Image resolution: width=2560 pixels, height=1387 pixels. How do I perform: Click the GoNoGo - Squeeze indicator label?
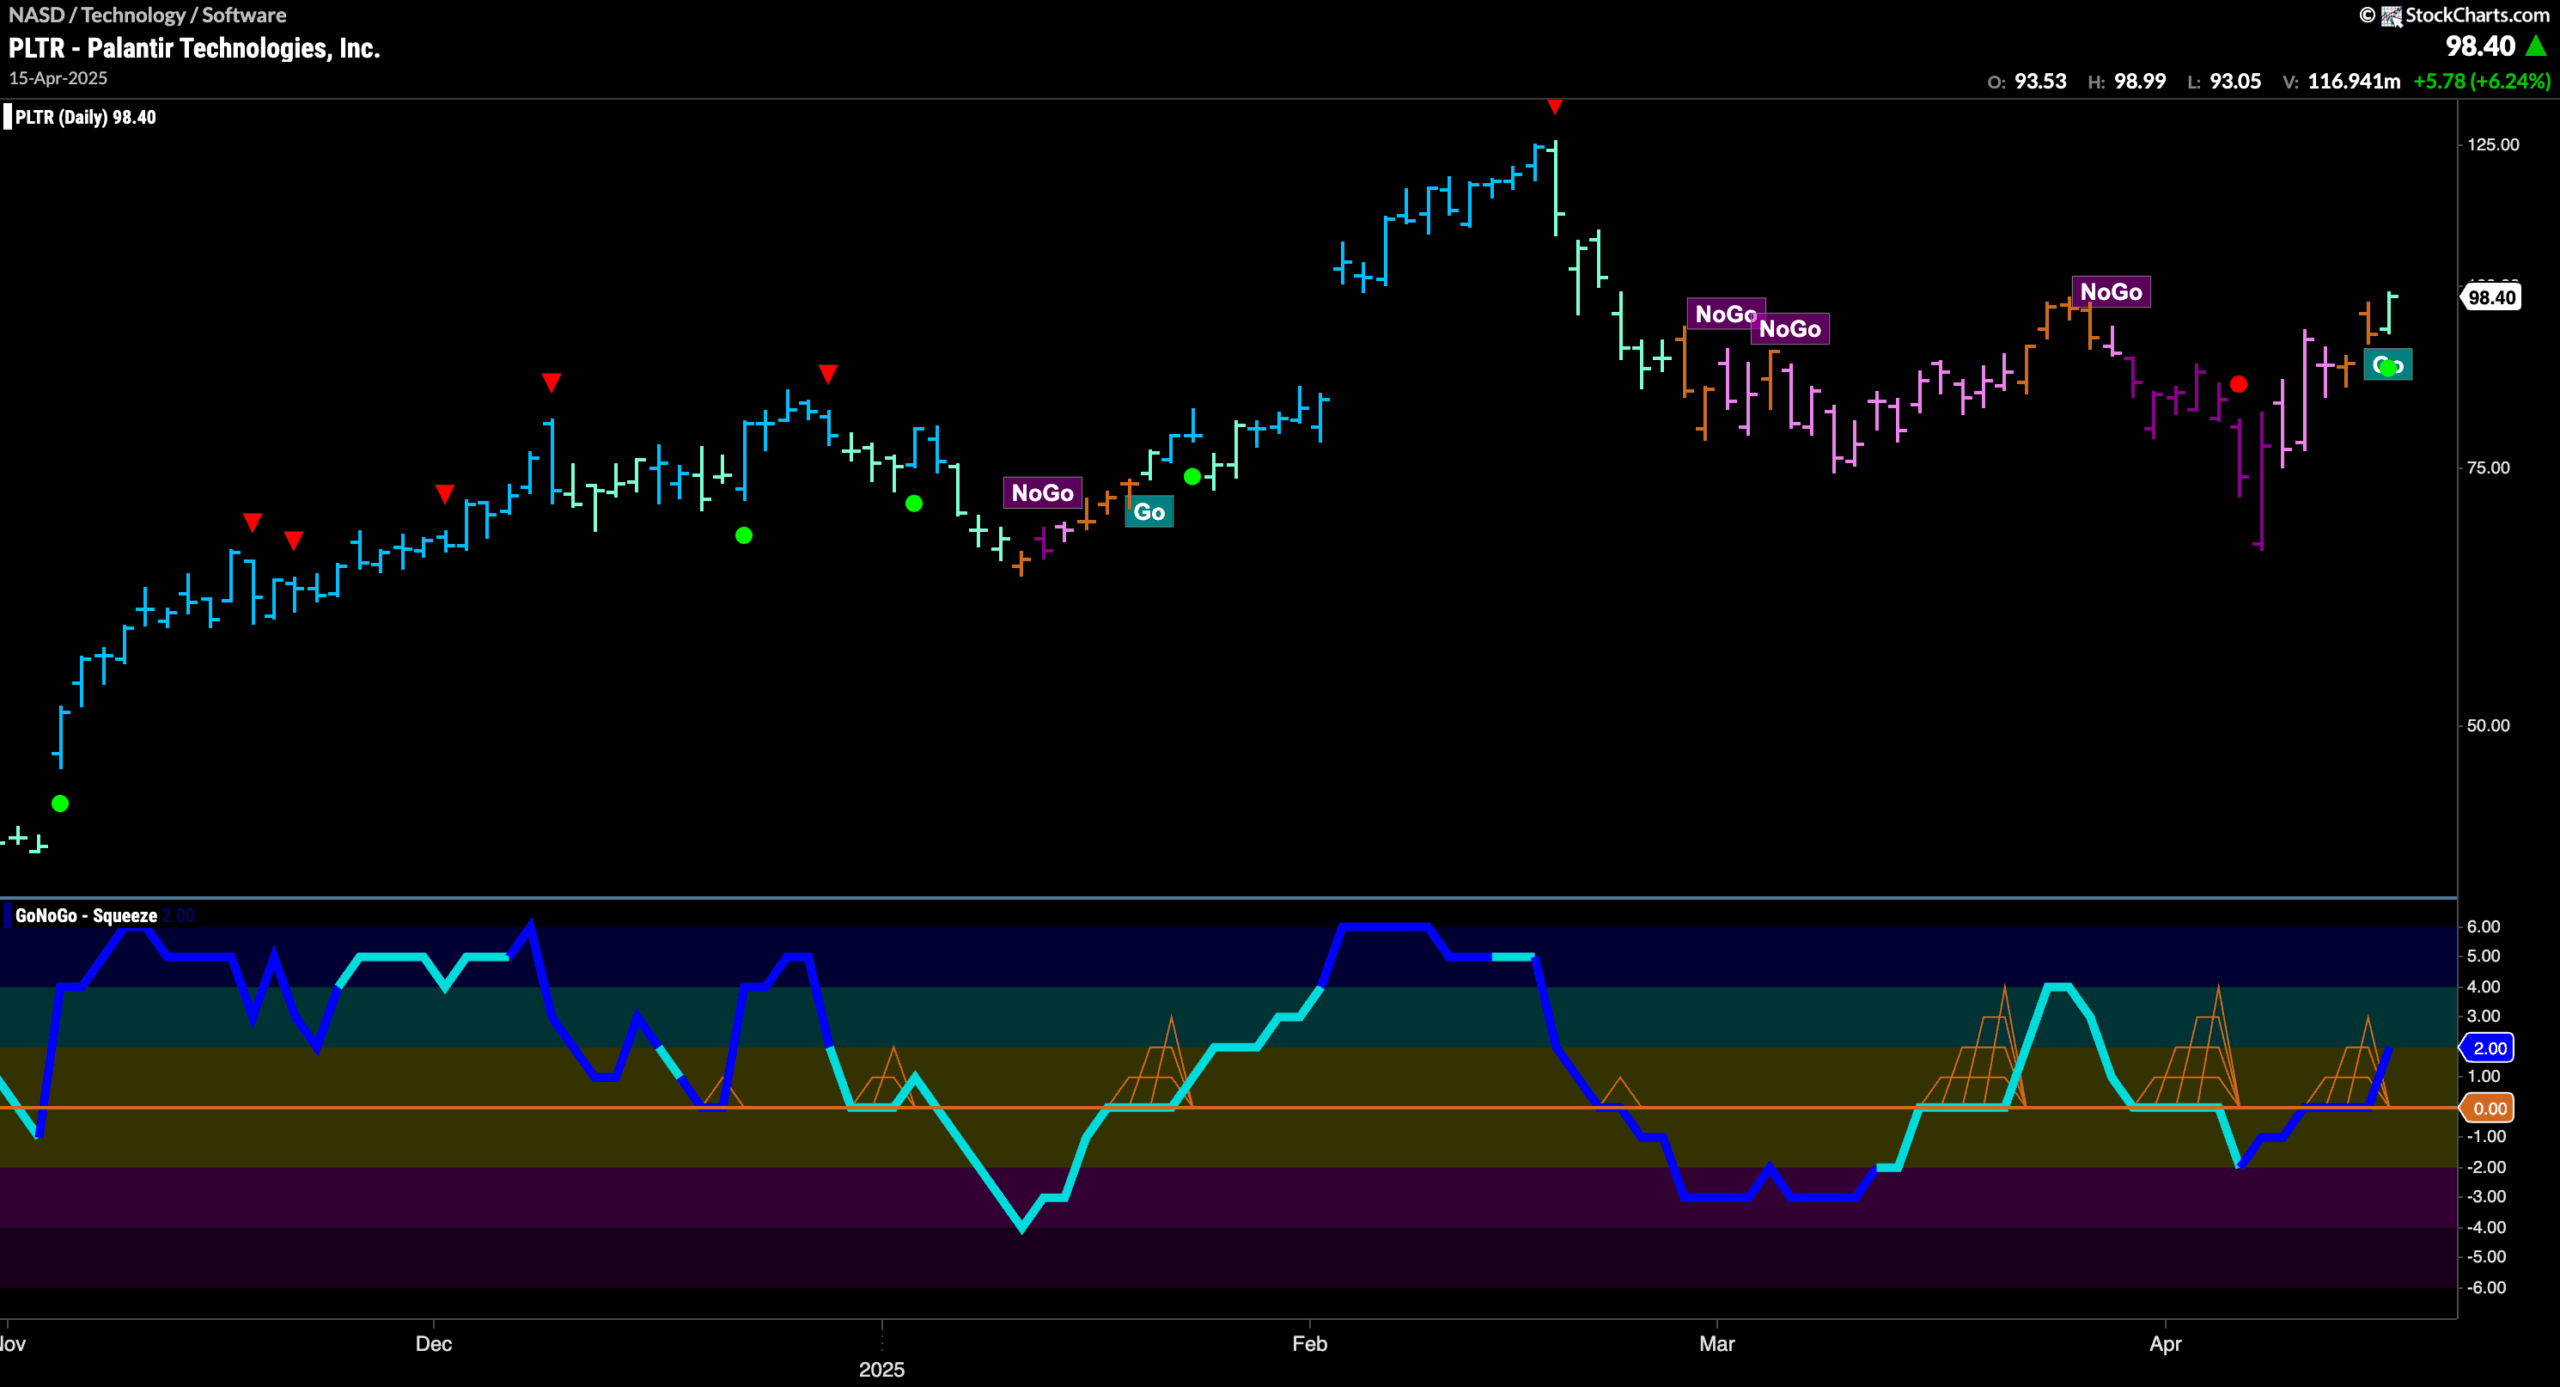(86, 915)
